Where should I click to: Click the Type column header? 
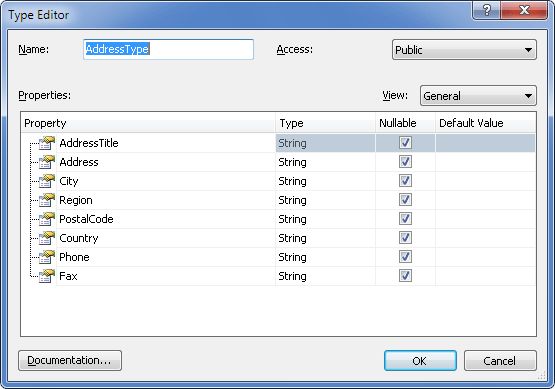(x=325, y=123)
